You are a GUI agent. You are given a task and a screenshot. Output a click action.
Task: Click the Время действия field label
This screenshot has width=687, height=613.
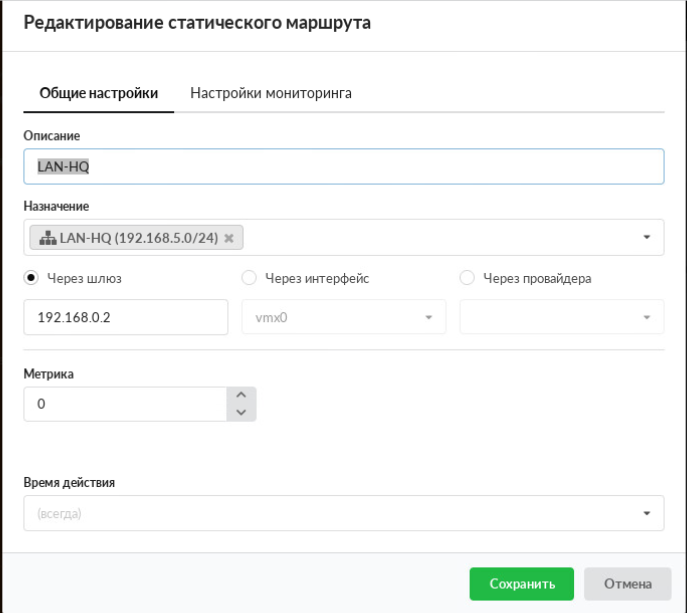(69, 482)
